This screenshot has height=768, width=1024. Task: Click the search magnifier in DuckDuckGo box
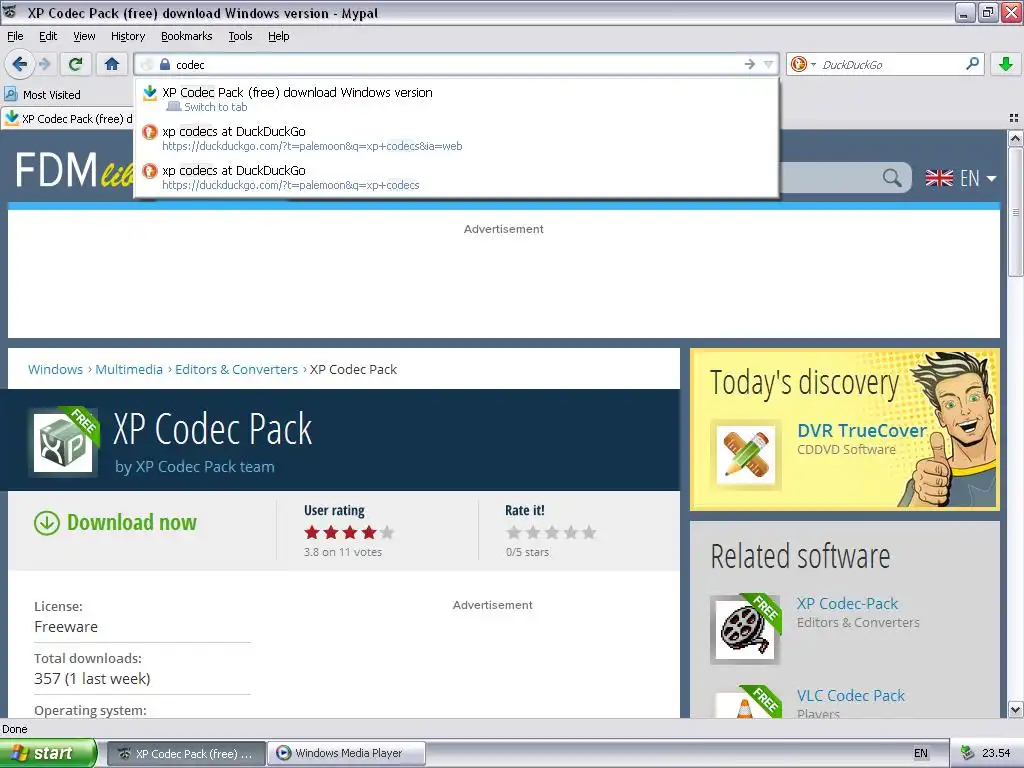coord(972,64)
